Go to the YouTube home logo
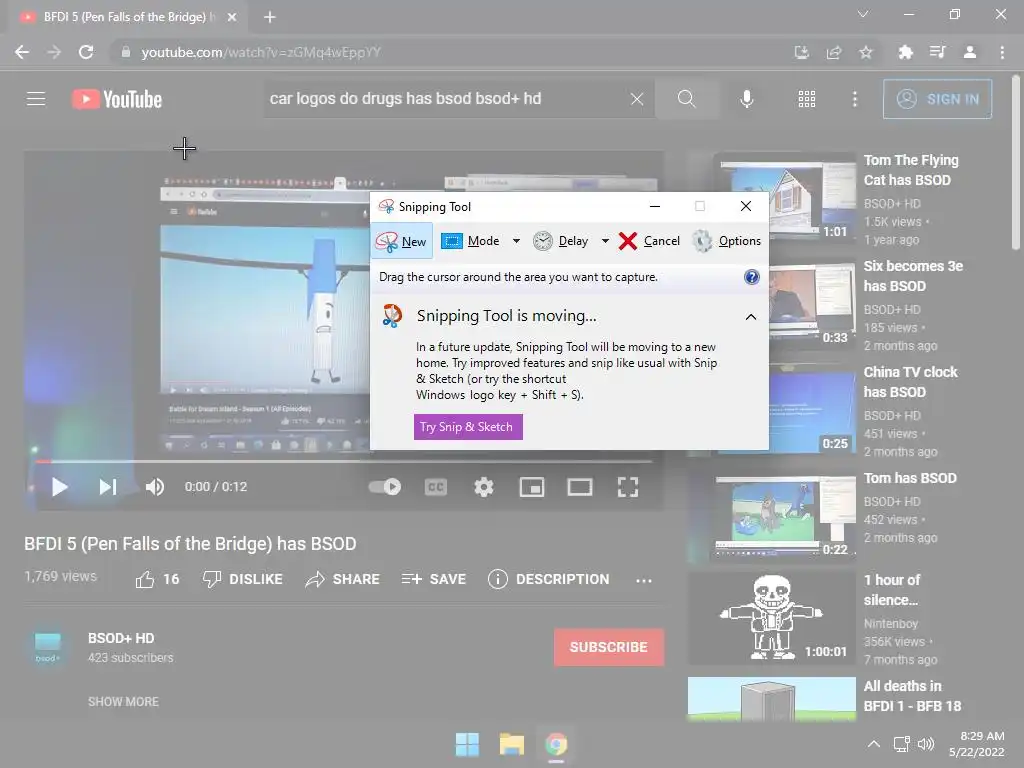The image size is (1024, 768). point(117,99)
